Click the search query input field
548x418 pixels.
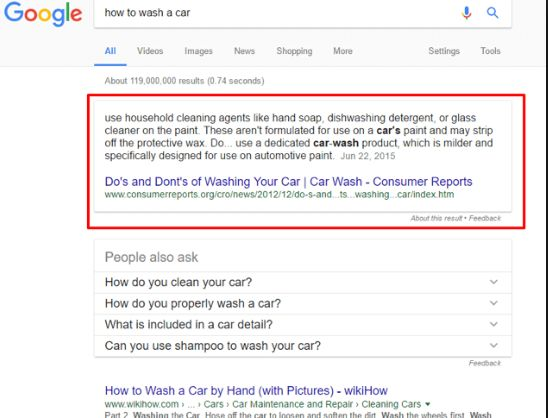click(x=276, y=13)
